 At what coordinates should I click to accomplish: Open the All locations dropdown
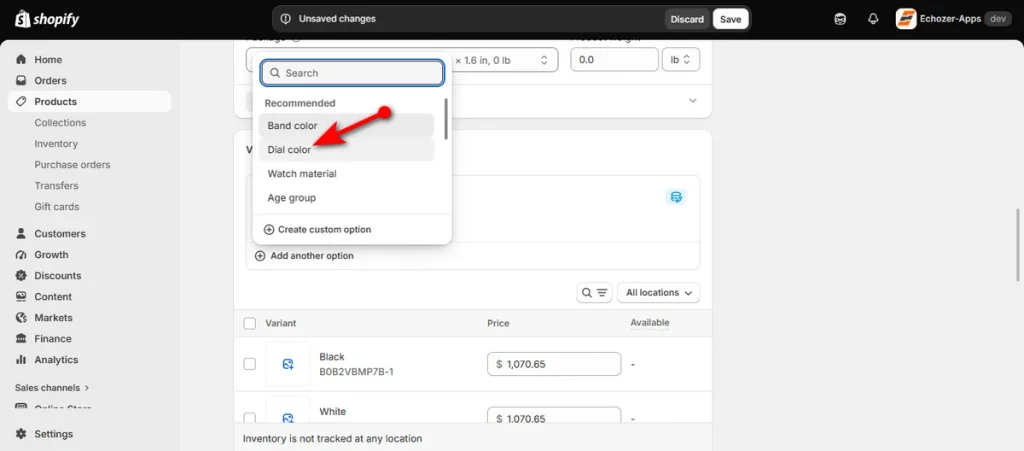click(x=658, y=293)
